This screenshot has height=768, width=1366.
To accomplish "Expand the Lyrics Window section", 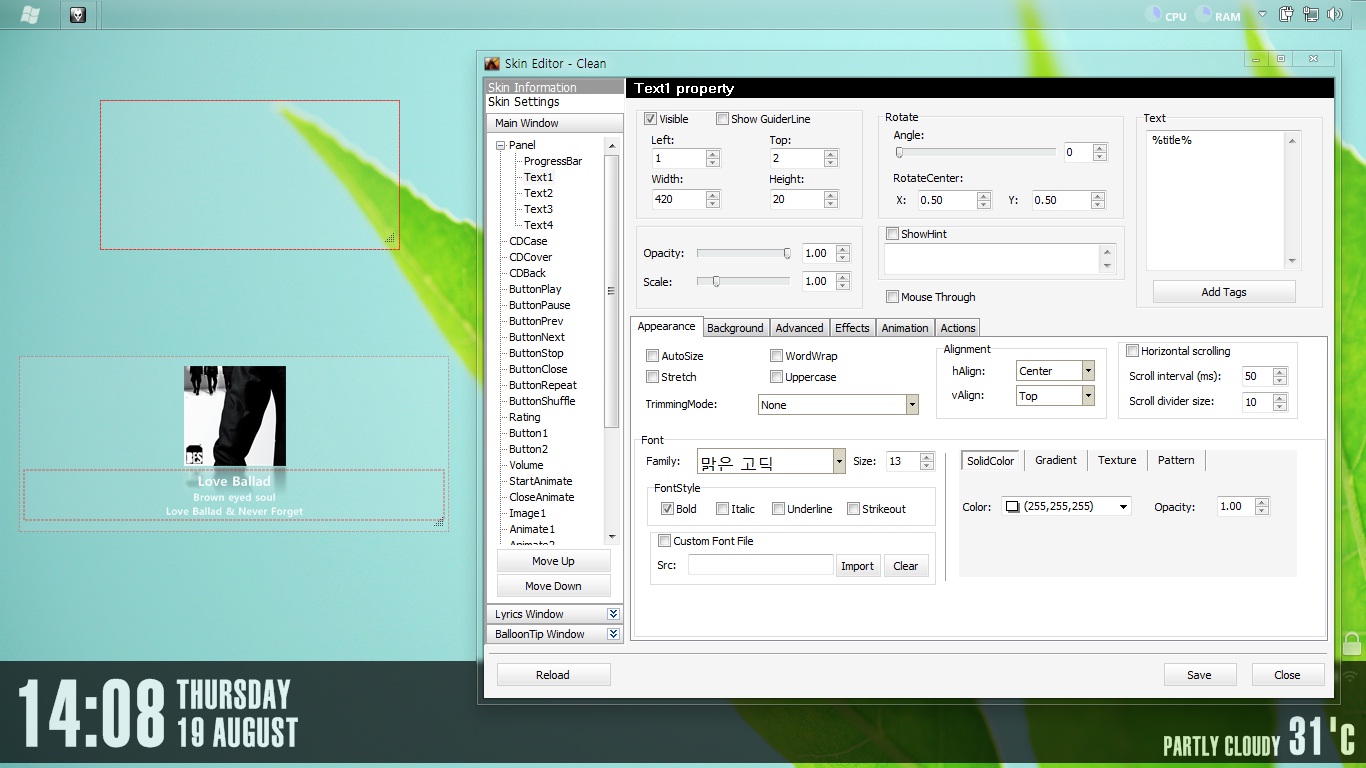I will 613,614.
